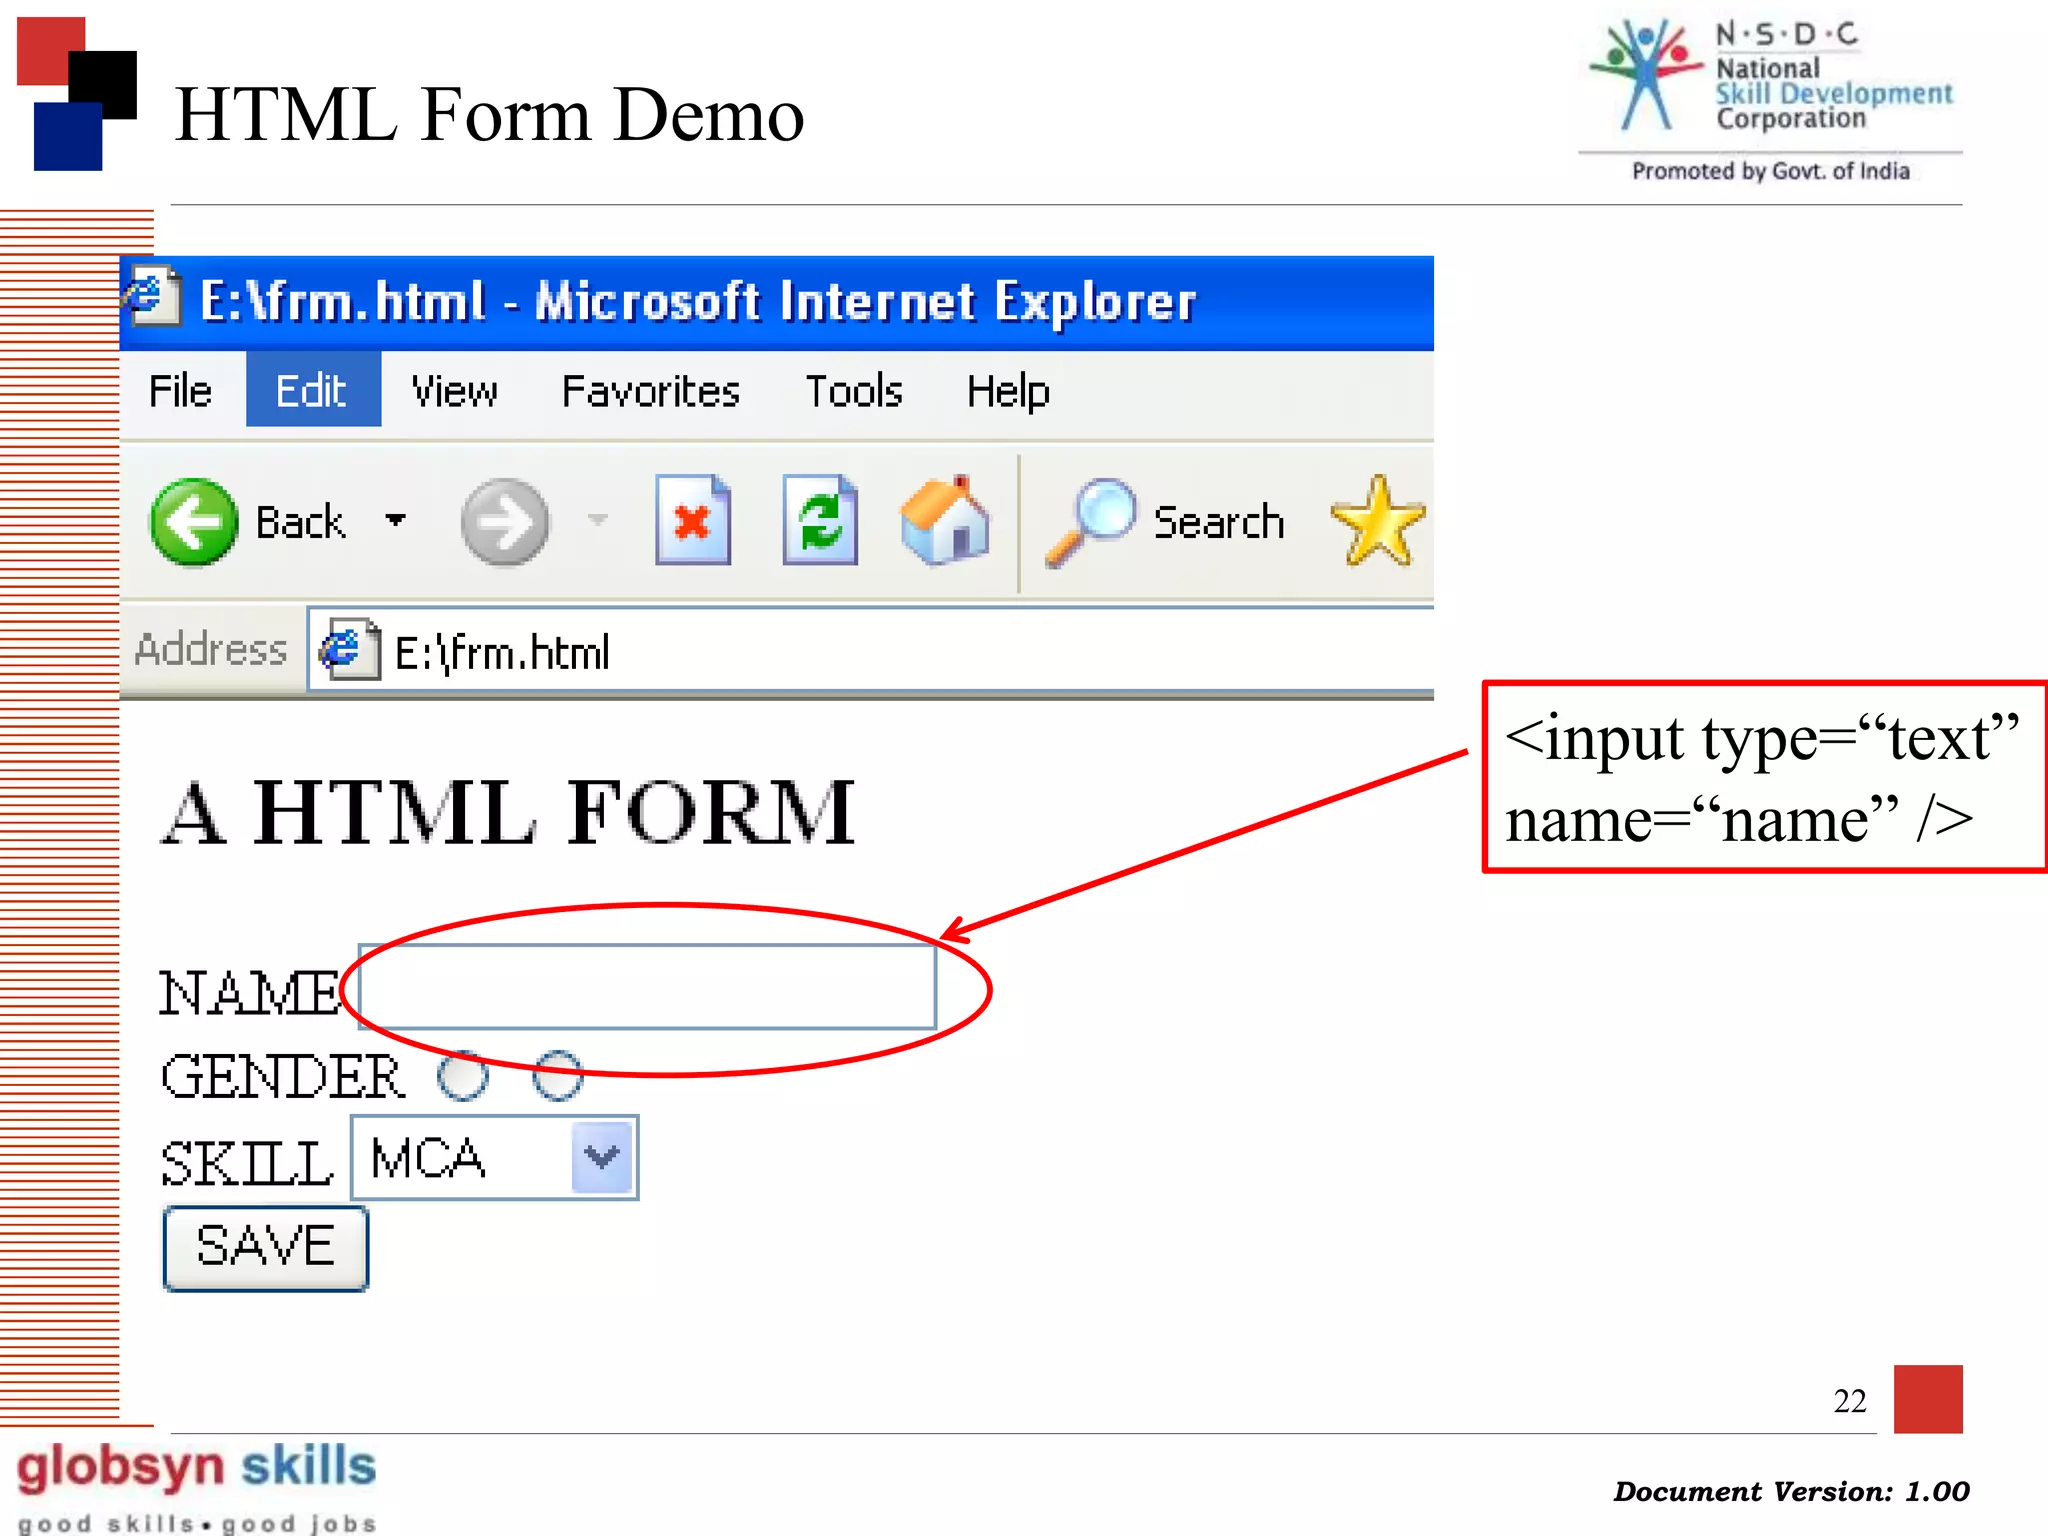
Task: Click the 'SKILL' label
Action: click(246, 1164)
